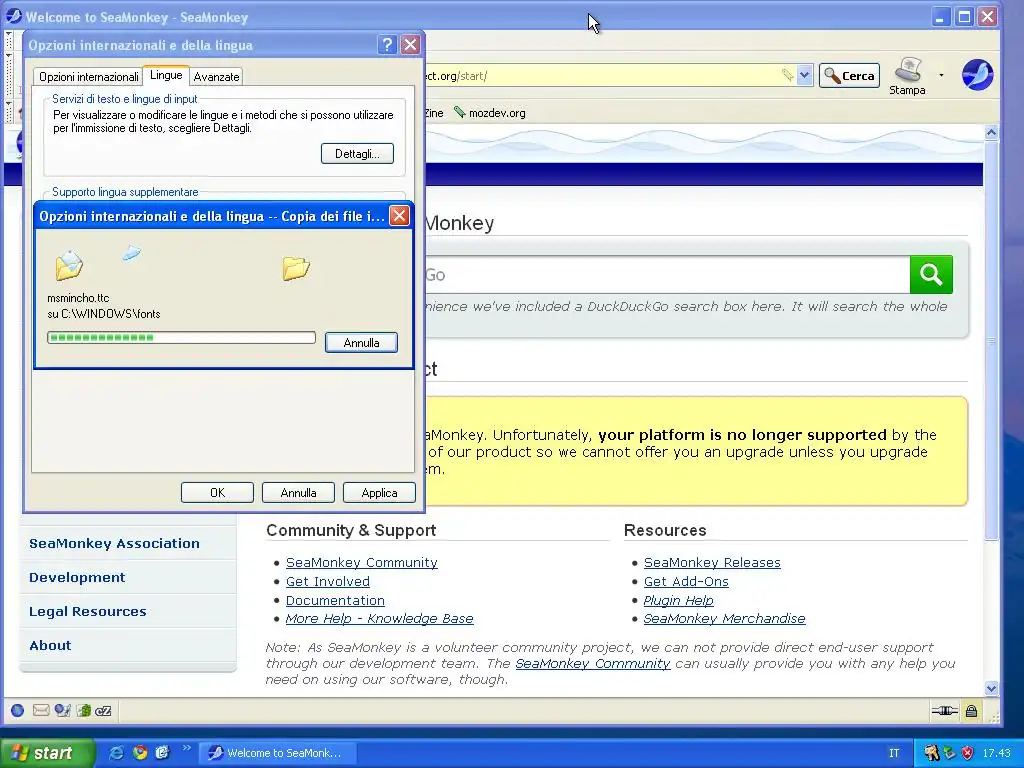
Task: Click OK in the Opzioni internazionali dialog
Action: pyautogui.click(x=217, y=492)
